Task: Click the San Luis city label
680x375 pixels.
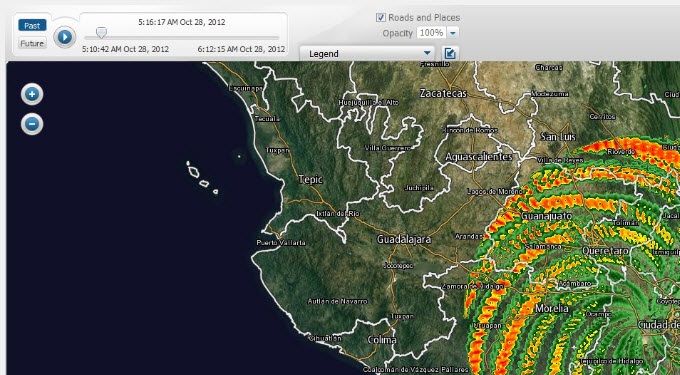Action: pos(558,137)
